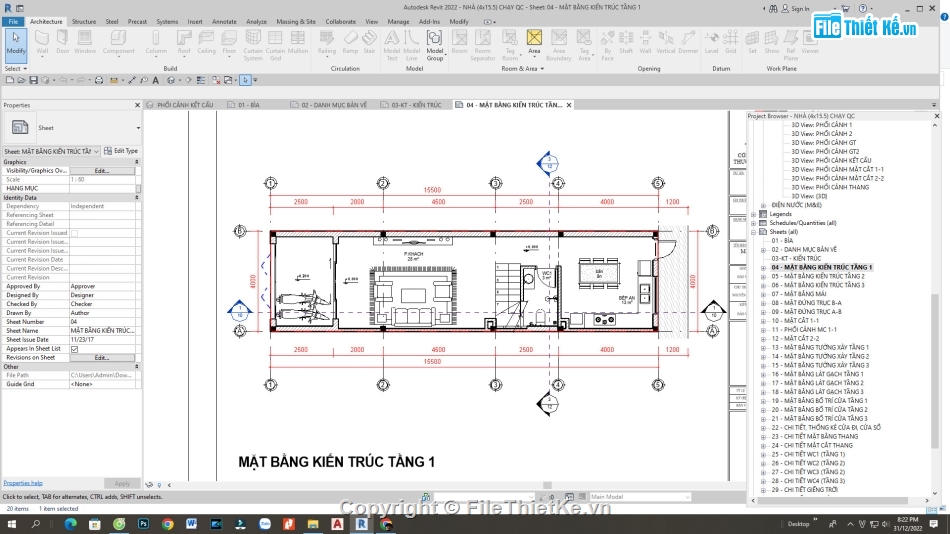
Task: Close the 04 - MẶT BẰNG KIẾN TRÚC tab
Action: click(x=569, y=105)
